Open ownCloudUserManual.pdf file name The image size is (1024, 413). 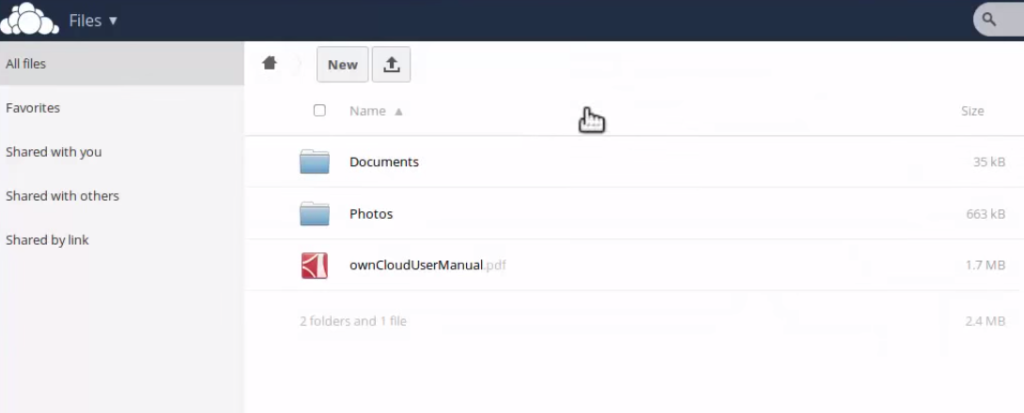click(x=428, y=265)
